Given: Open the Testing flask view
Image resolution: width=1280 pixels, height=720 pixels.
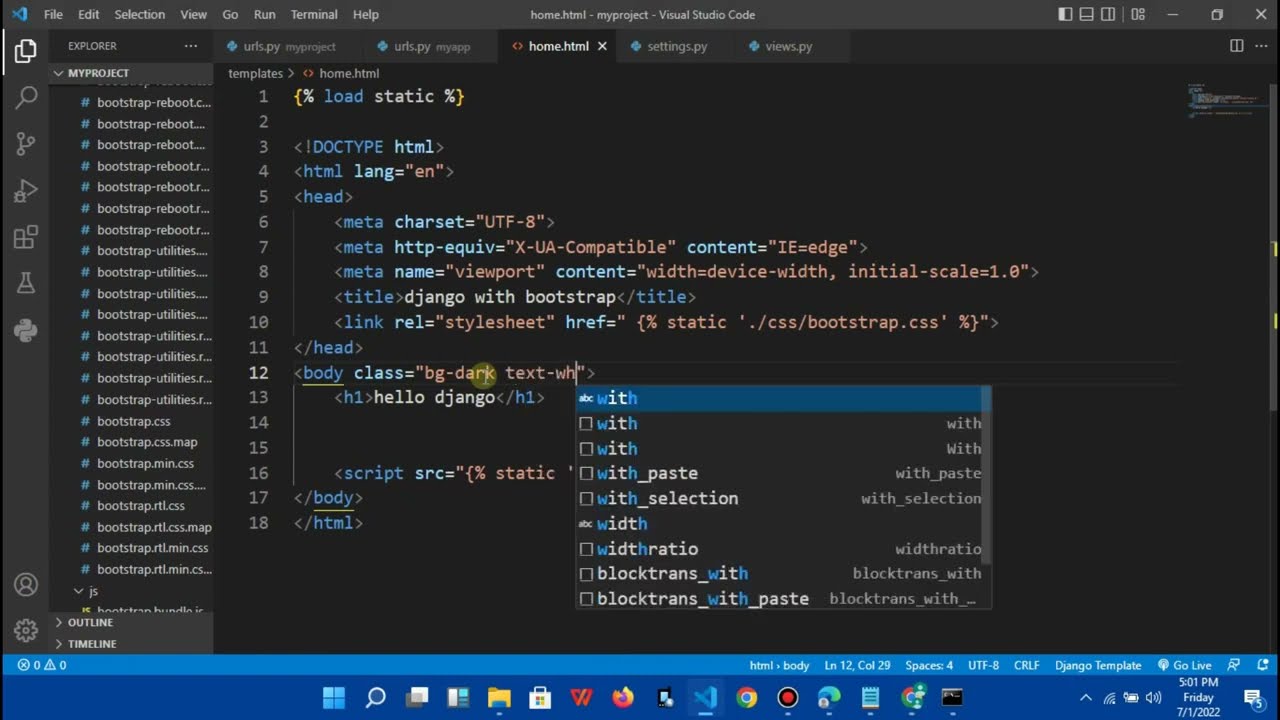Looking at the screenshot, I should point(26,284).
